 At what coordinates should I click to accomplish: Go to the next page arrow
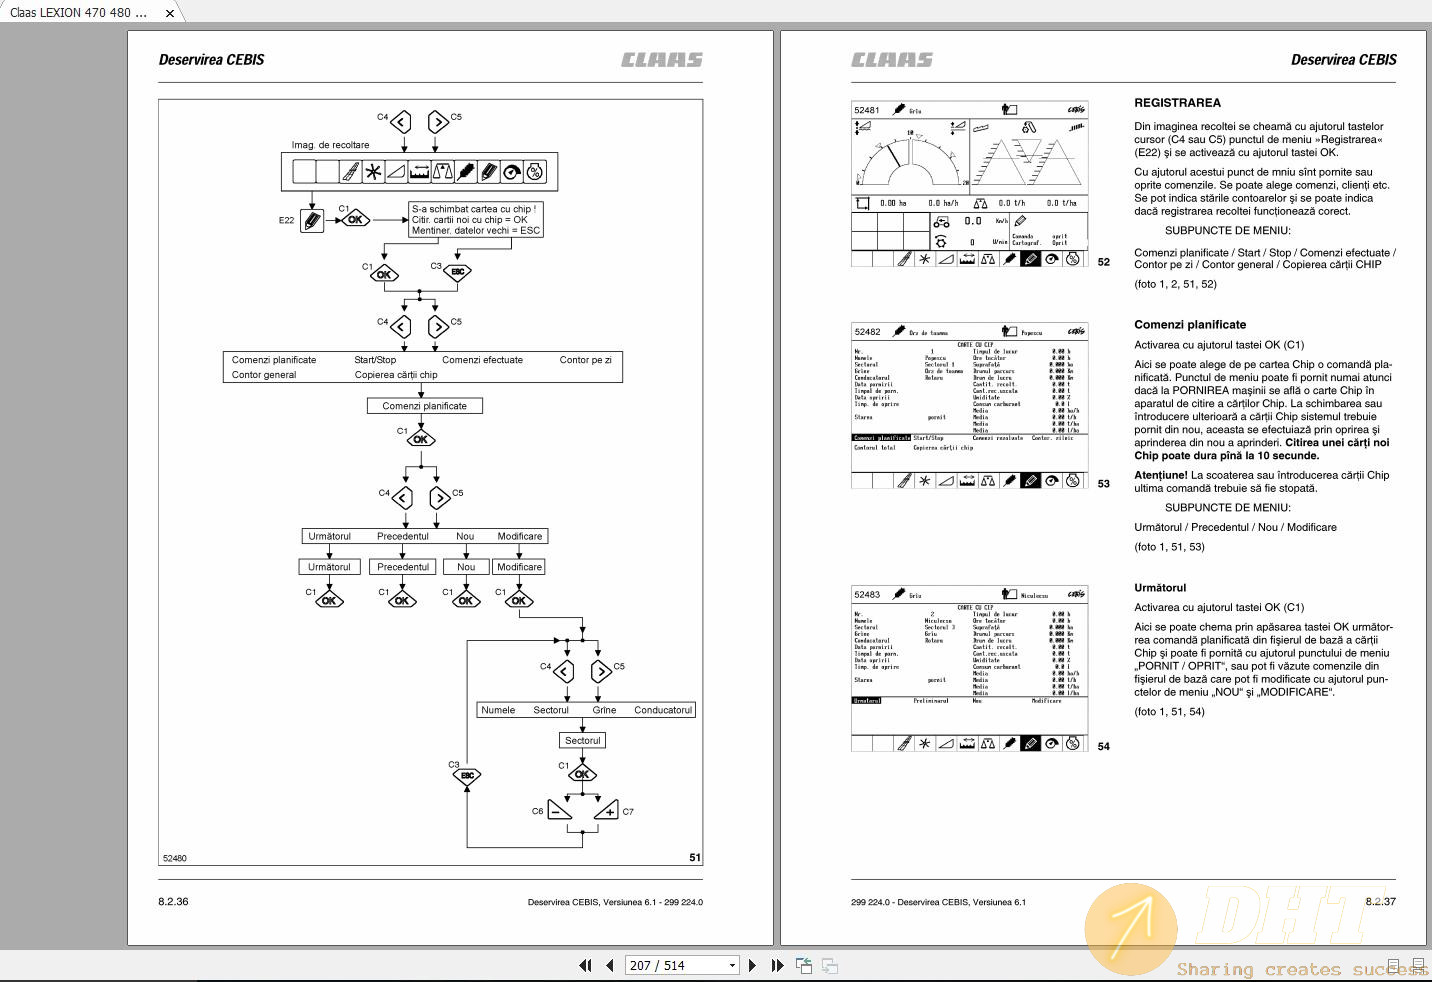pyautogui.click(x=752, y=965)
